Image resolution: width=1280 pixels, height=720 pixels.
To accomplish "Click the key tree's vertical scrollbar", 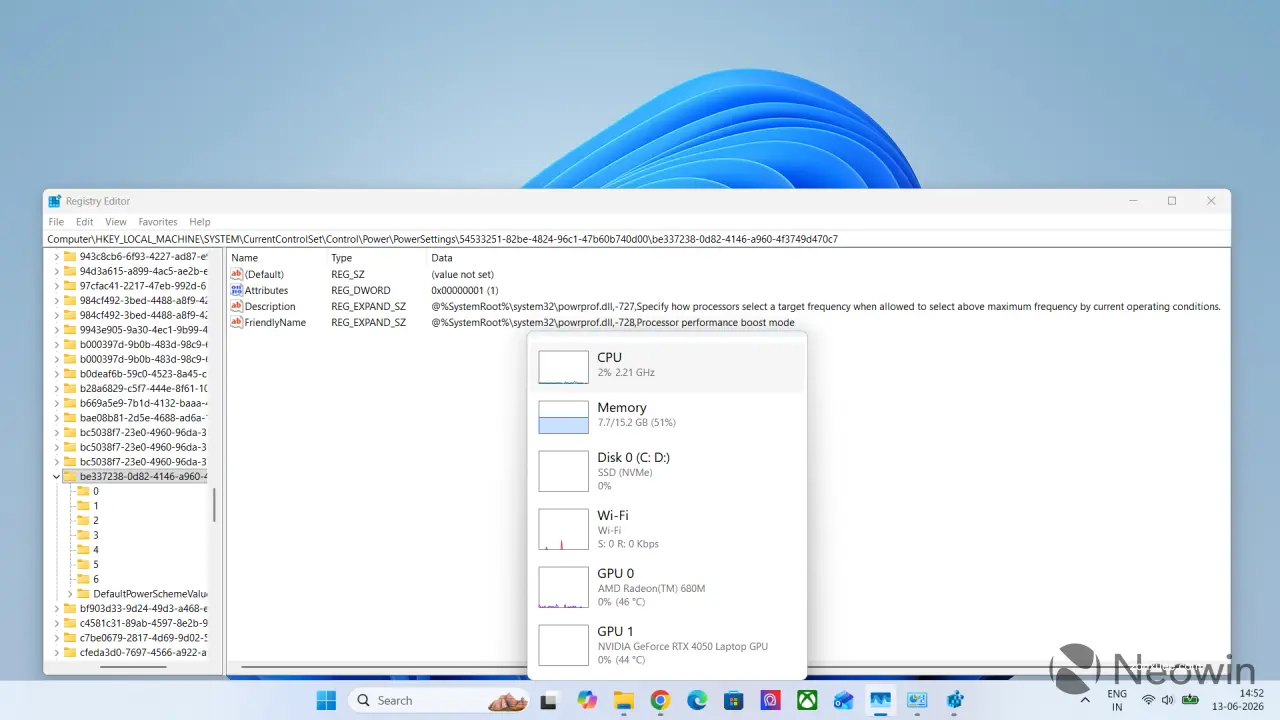I will point(214,506).
